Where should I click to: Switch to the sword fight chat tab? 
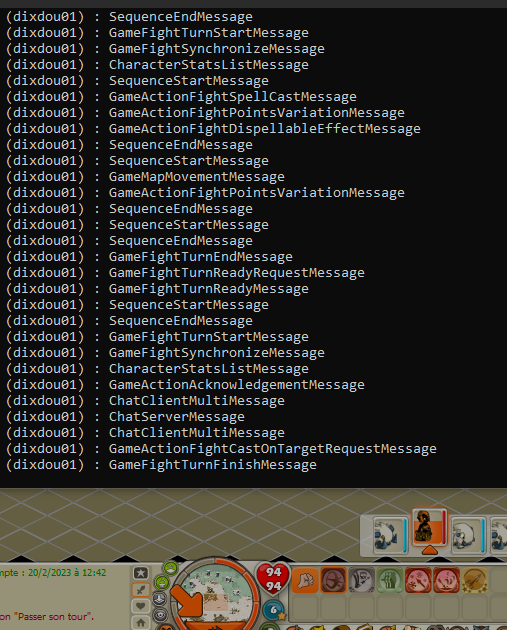[141, 590]
